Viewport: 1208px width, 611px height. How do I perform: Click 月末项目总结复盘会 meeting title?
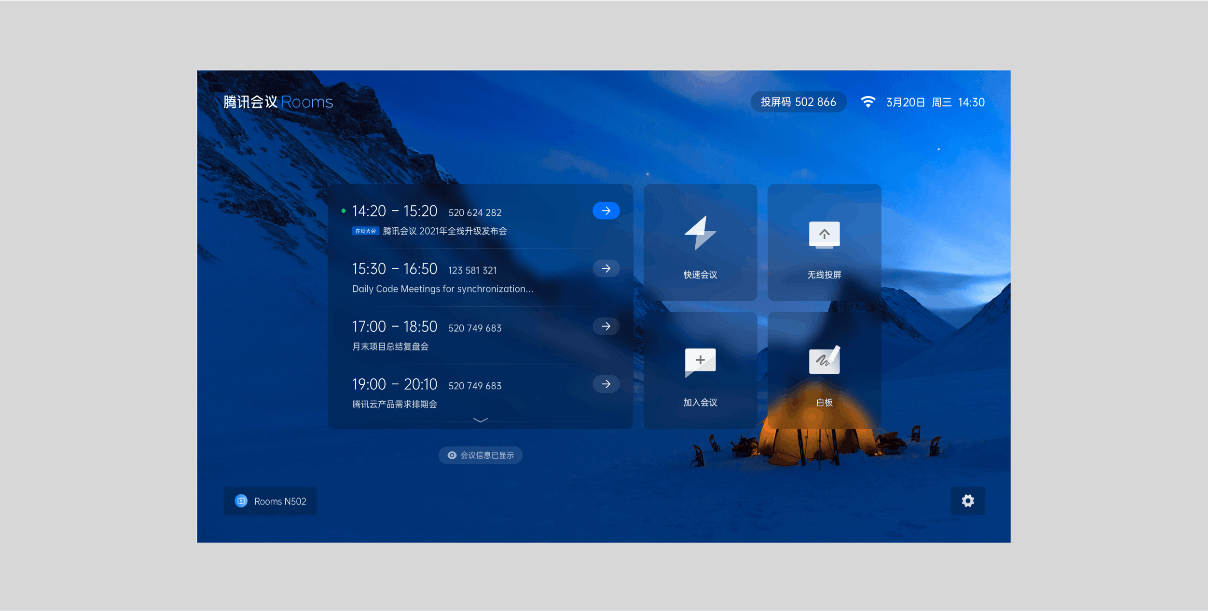click(x=390, y=347)
